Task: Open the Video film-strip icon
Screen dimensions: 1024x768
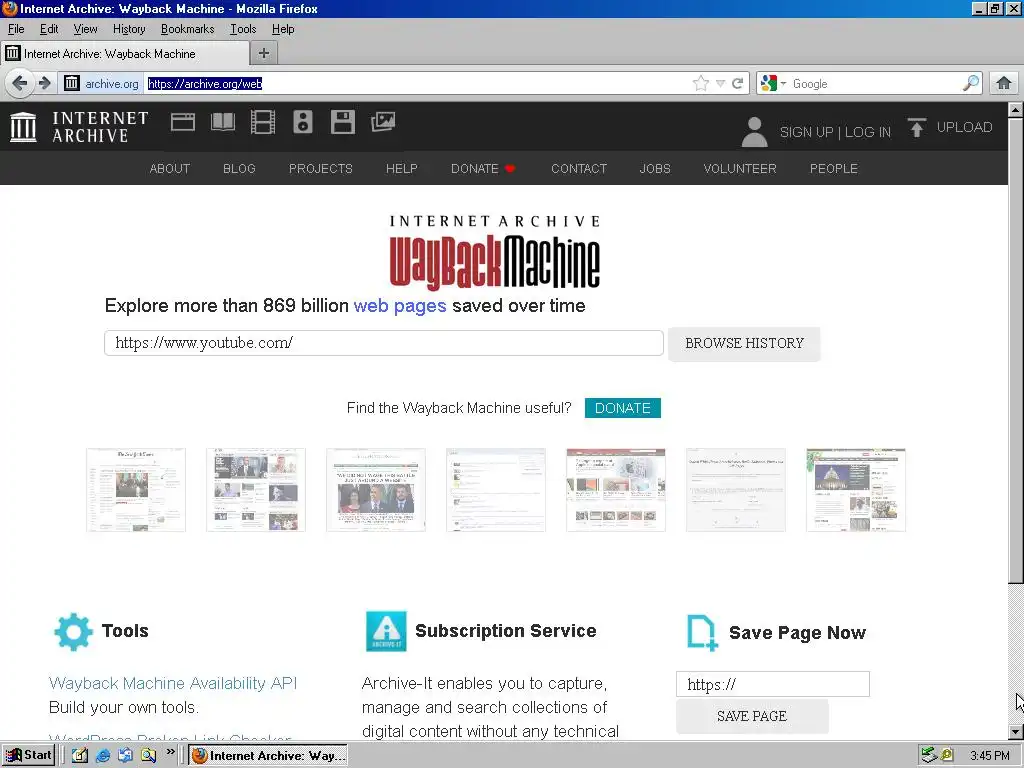Action: pos(263,122)
